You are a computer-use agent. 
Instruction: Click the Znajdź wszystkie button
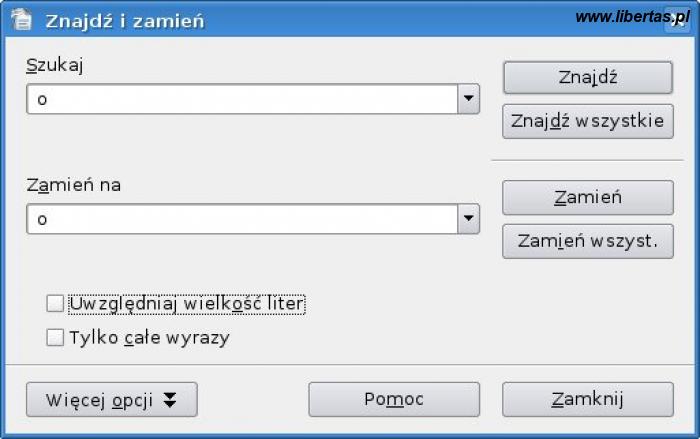587,121
